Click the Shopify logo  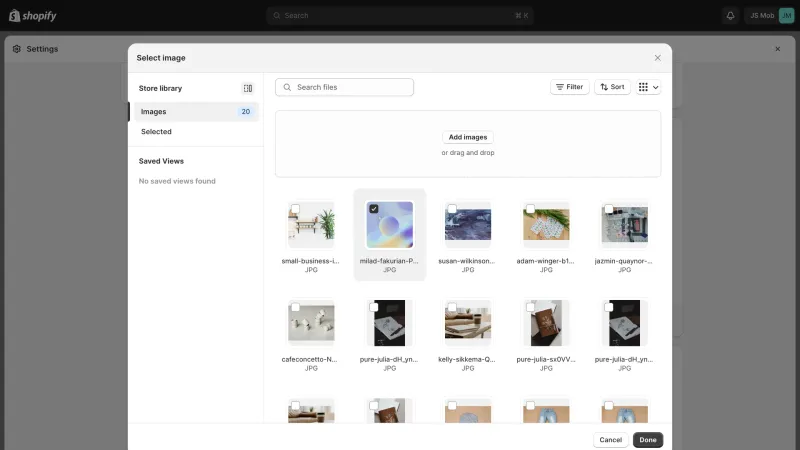33,15
